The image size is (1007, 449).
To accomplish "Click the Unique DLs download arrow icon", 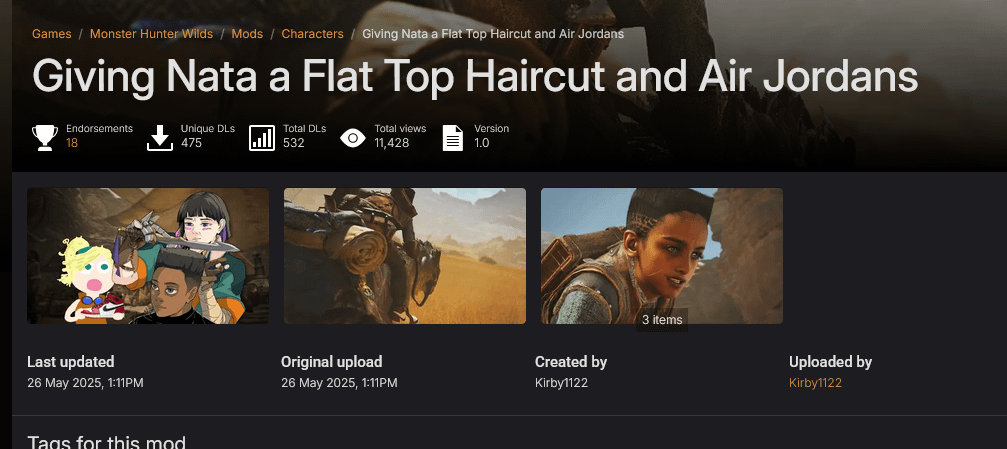I will click(x=160, y=138).
